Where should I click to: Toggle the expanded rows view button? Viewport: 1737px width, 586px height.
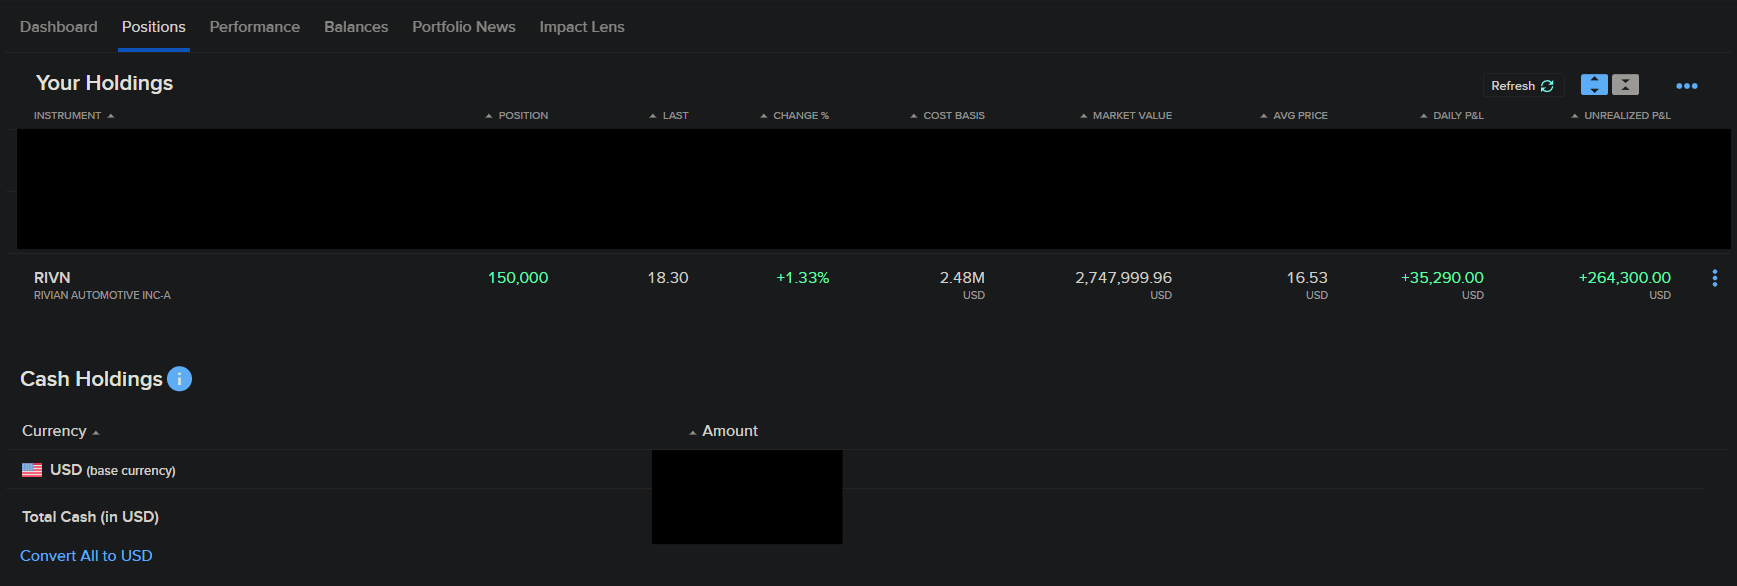click(x=1594, y=85)
